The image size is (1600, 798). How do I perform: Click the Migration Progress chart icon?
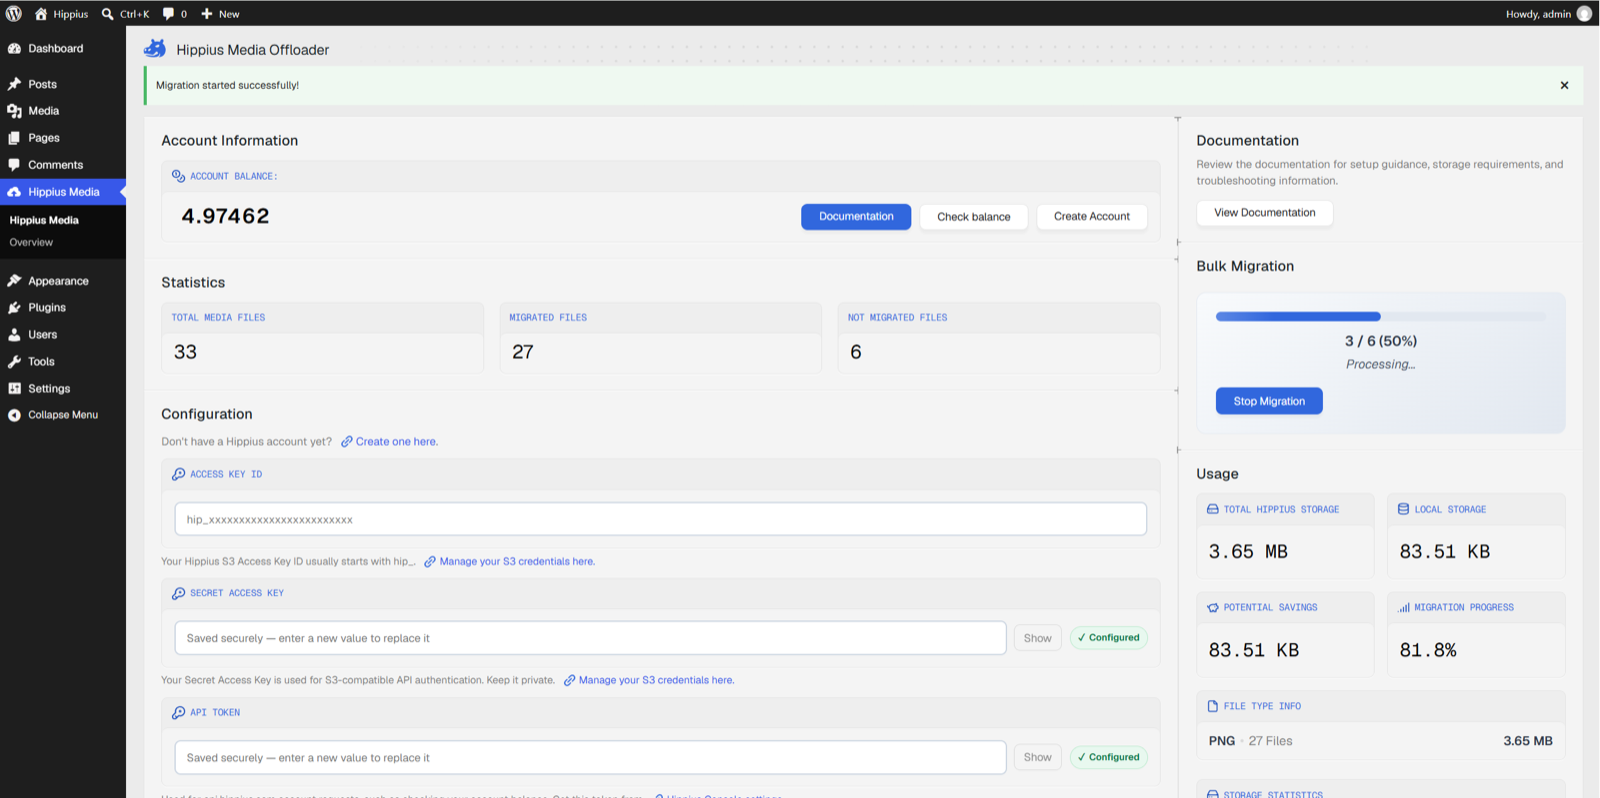1404,607
